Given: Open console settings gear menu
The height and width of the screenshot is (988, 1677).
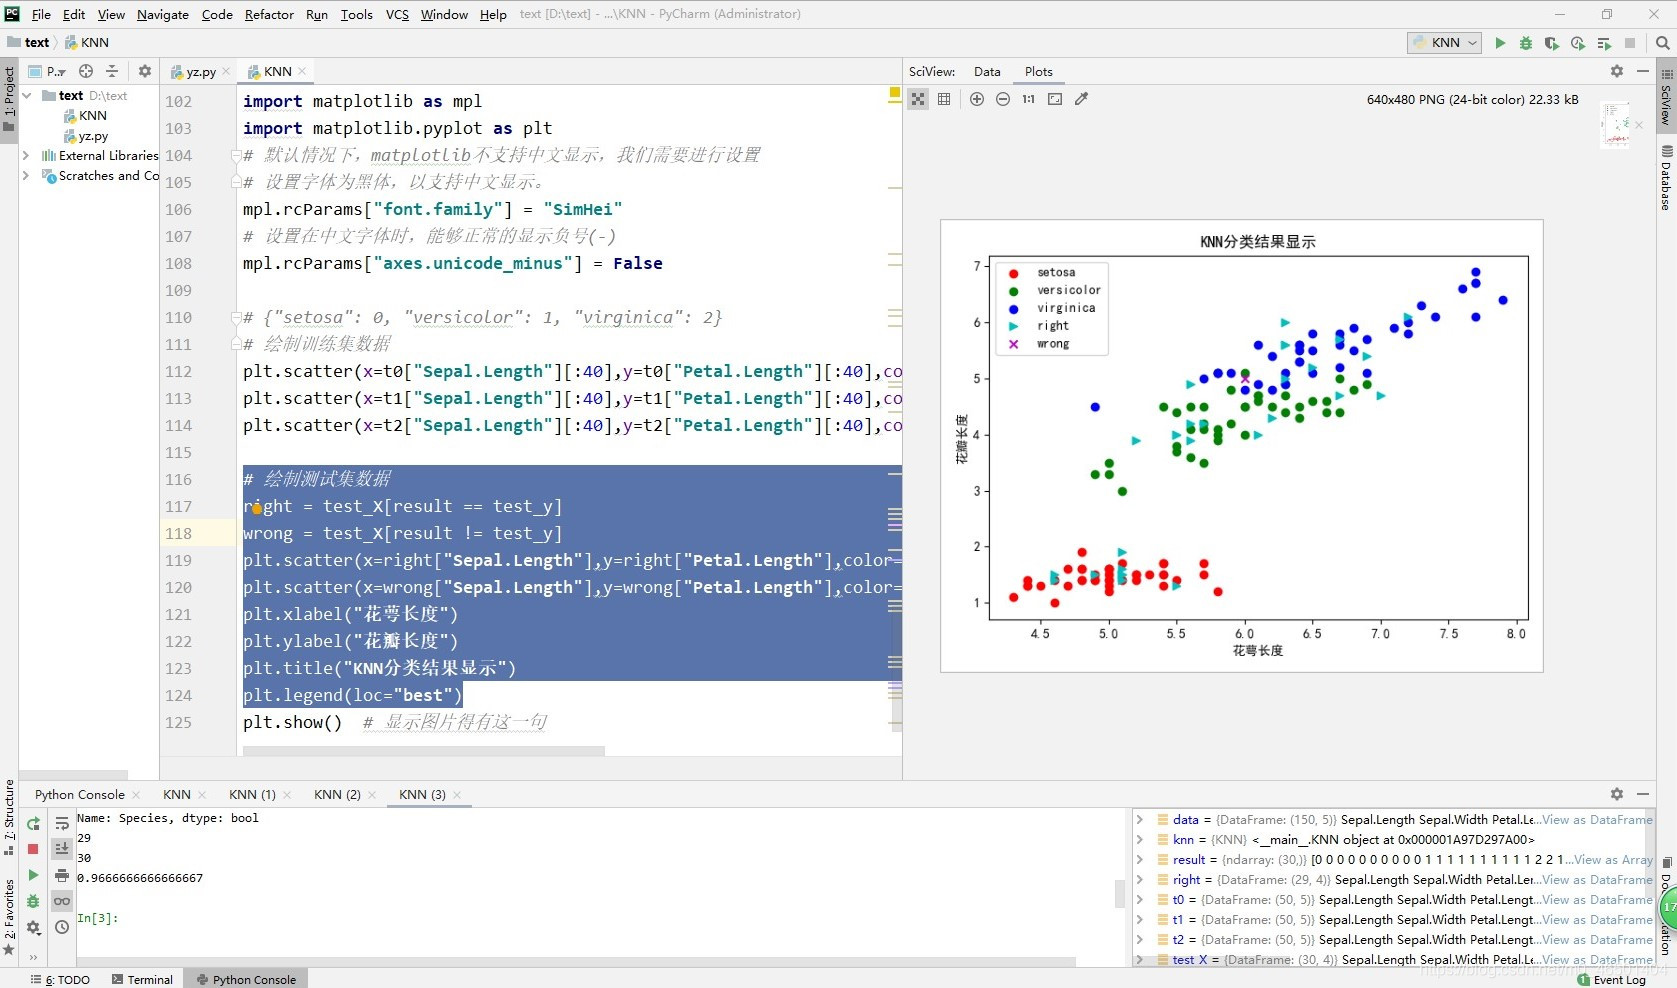Looking at the screenshot, I should pos(33,927).
